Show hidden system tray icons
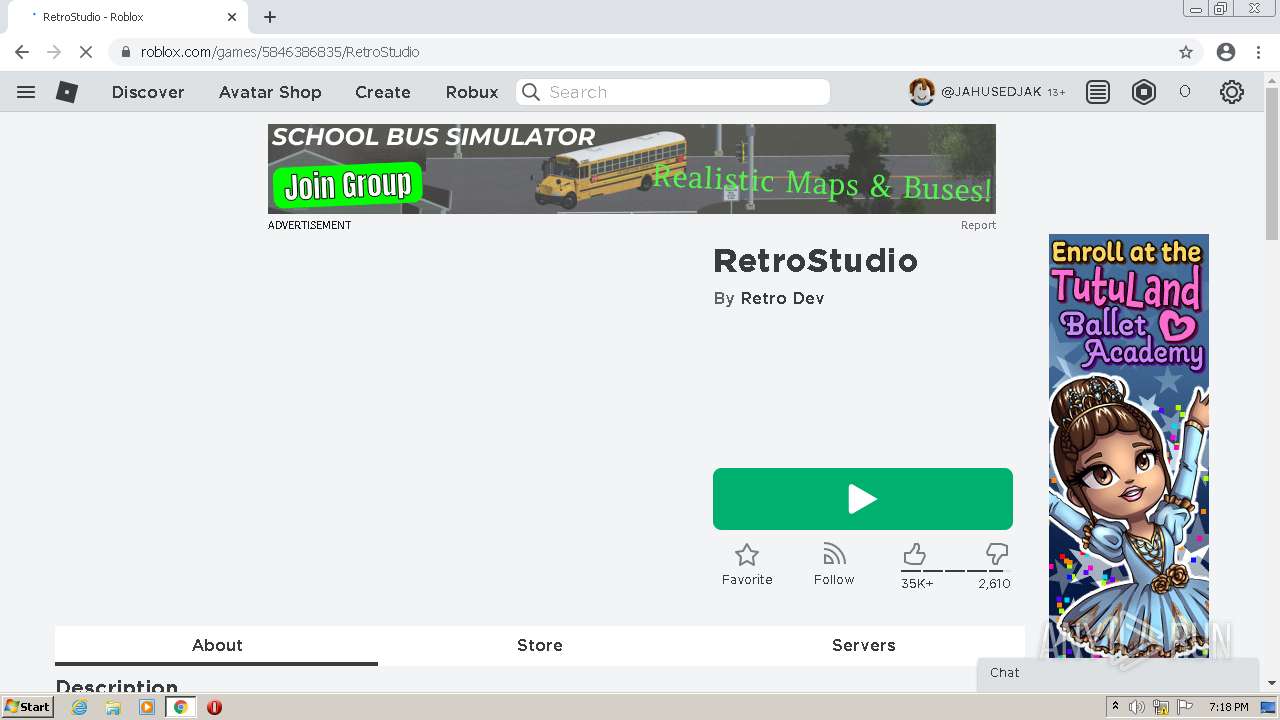 coord(1115,707)
